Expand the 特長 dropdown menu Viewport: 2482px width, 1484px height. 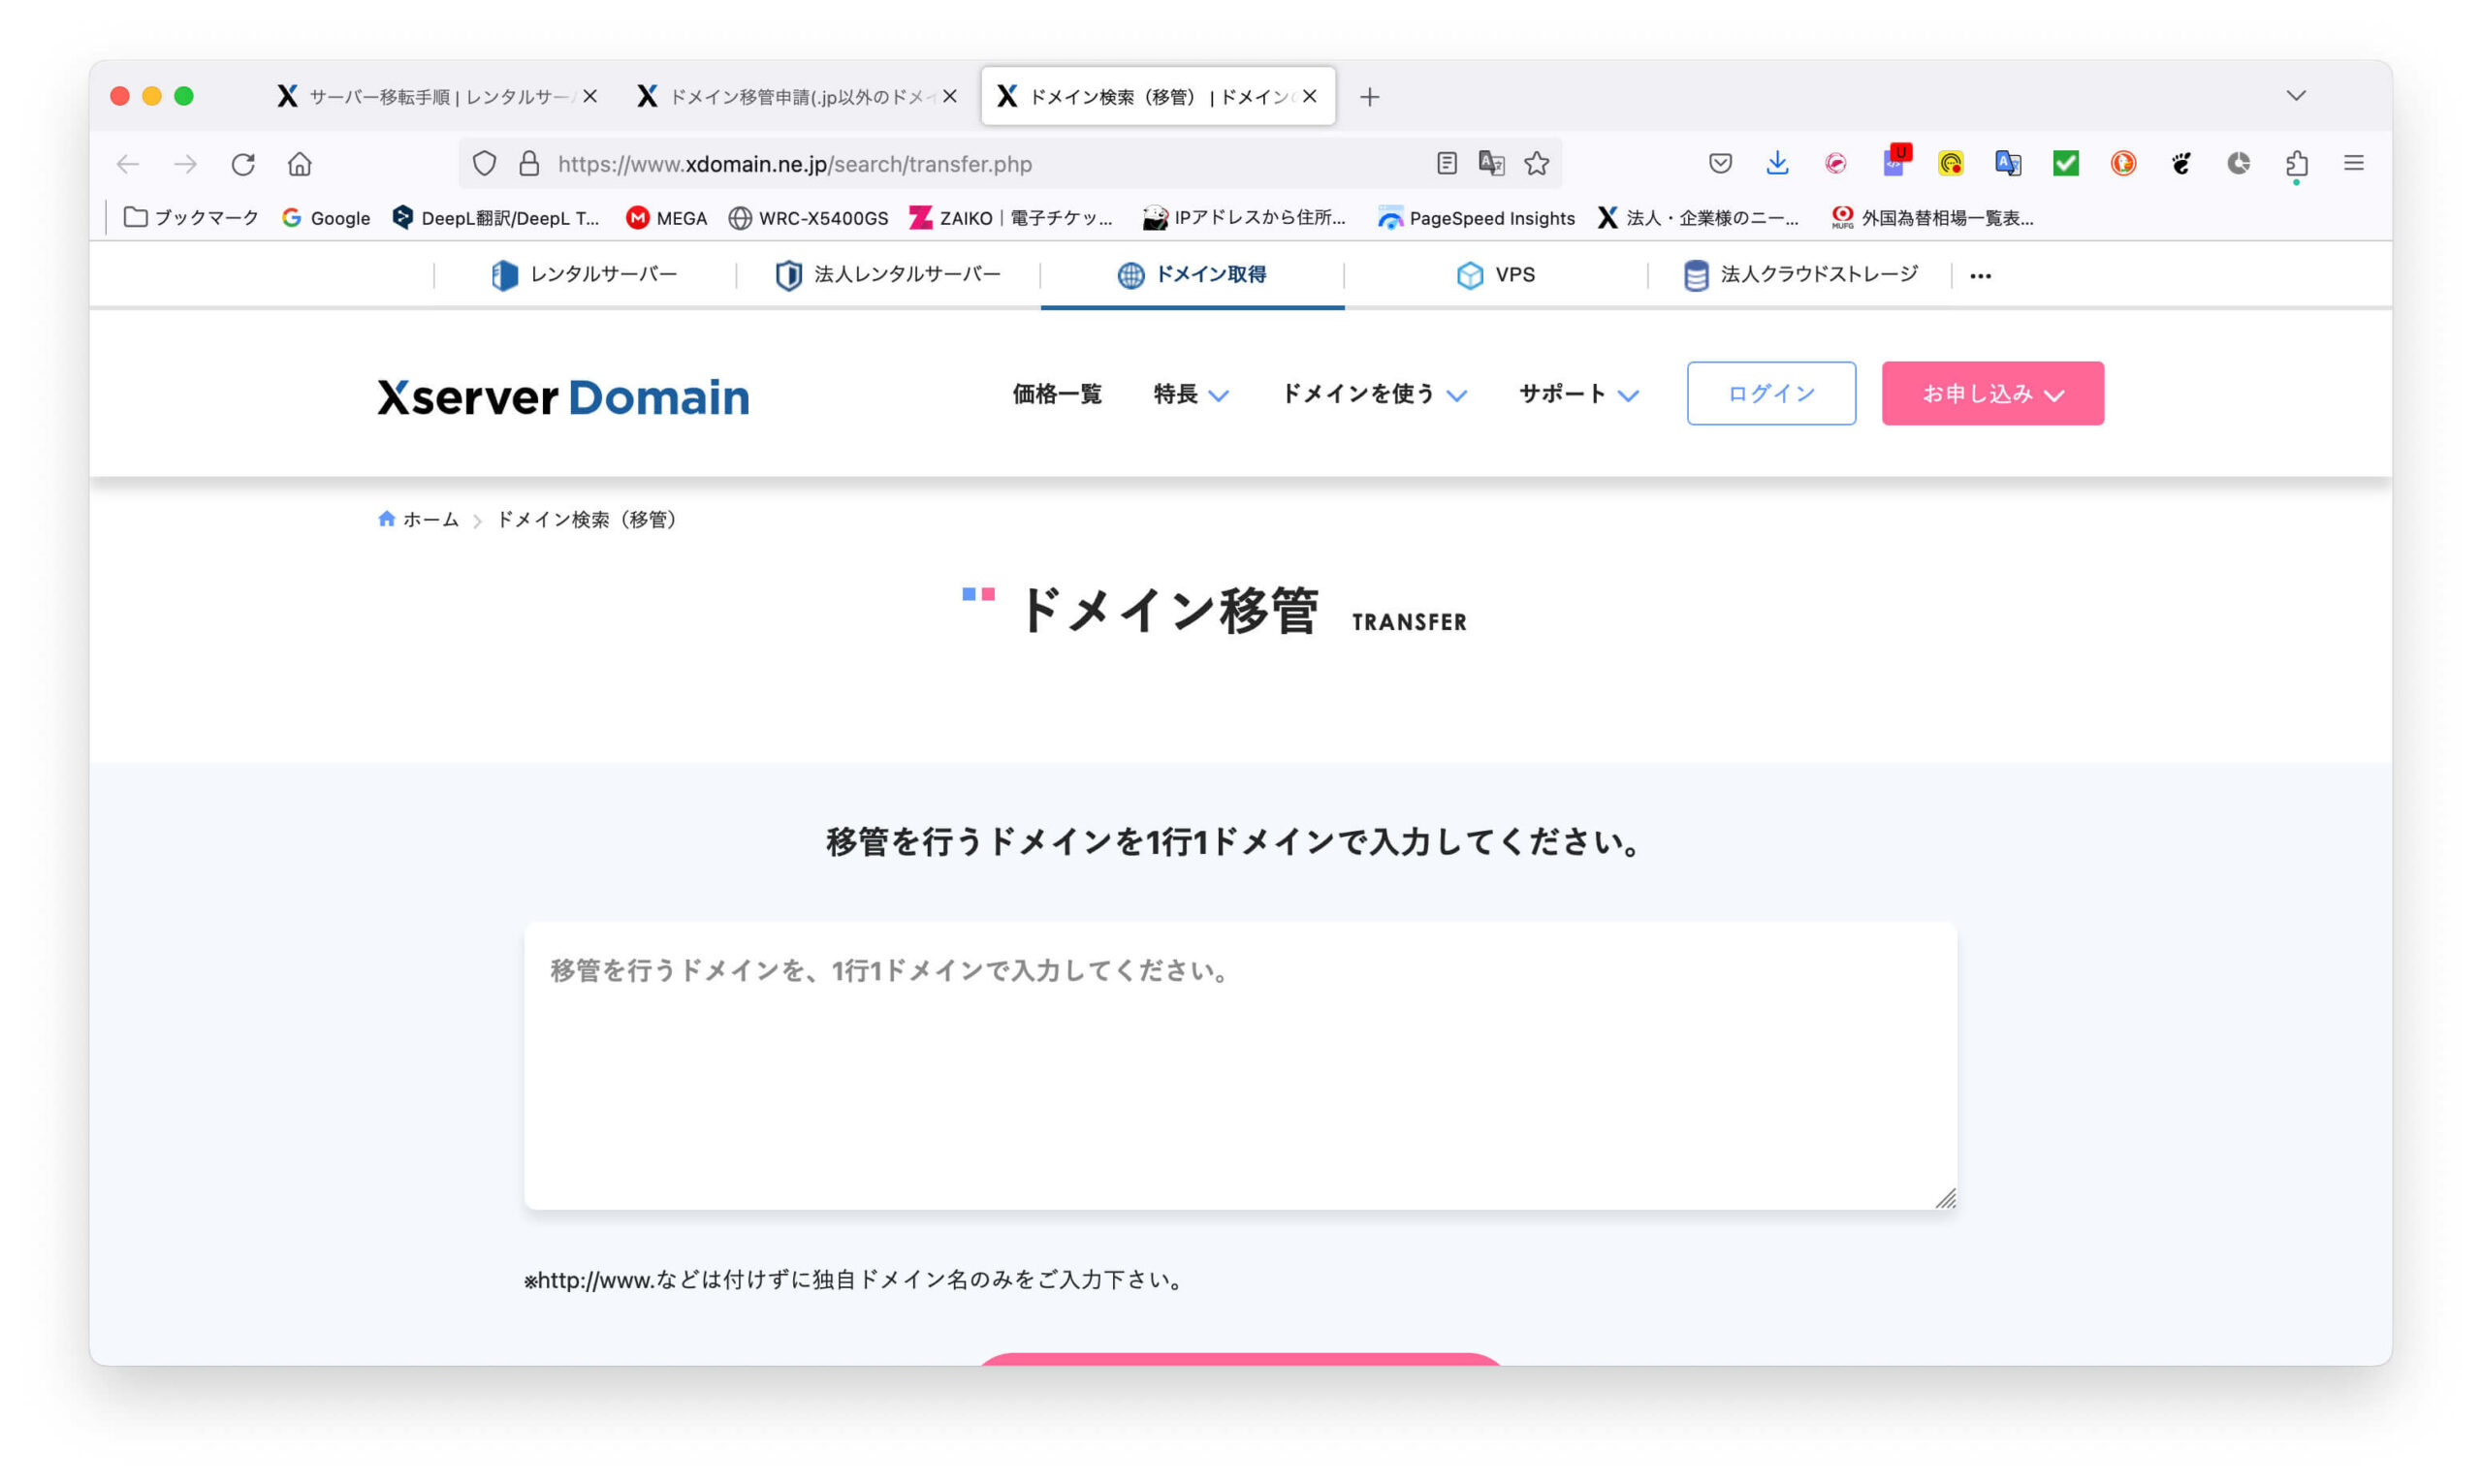[1190, 394]
